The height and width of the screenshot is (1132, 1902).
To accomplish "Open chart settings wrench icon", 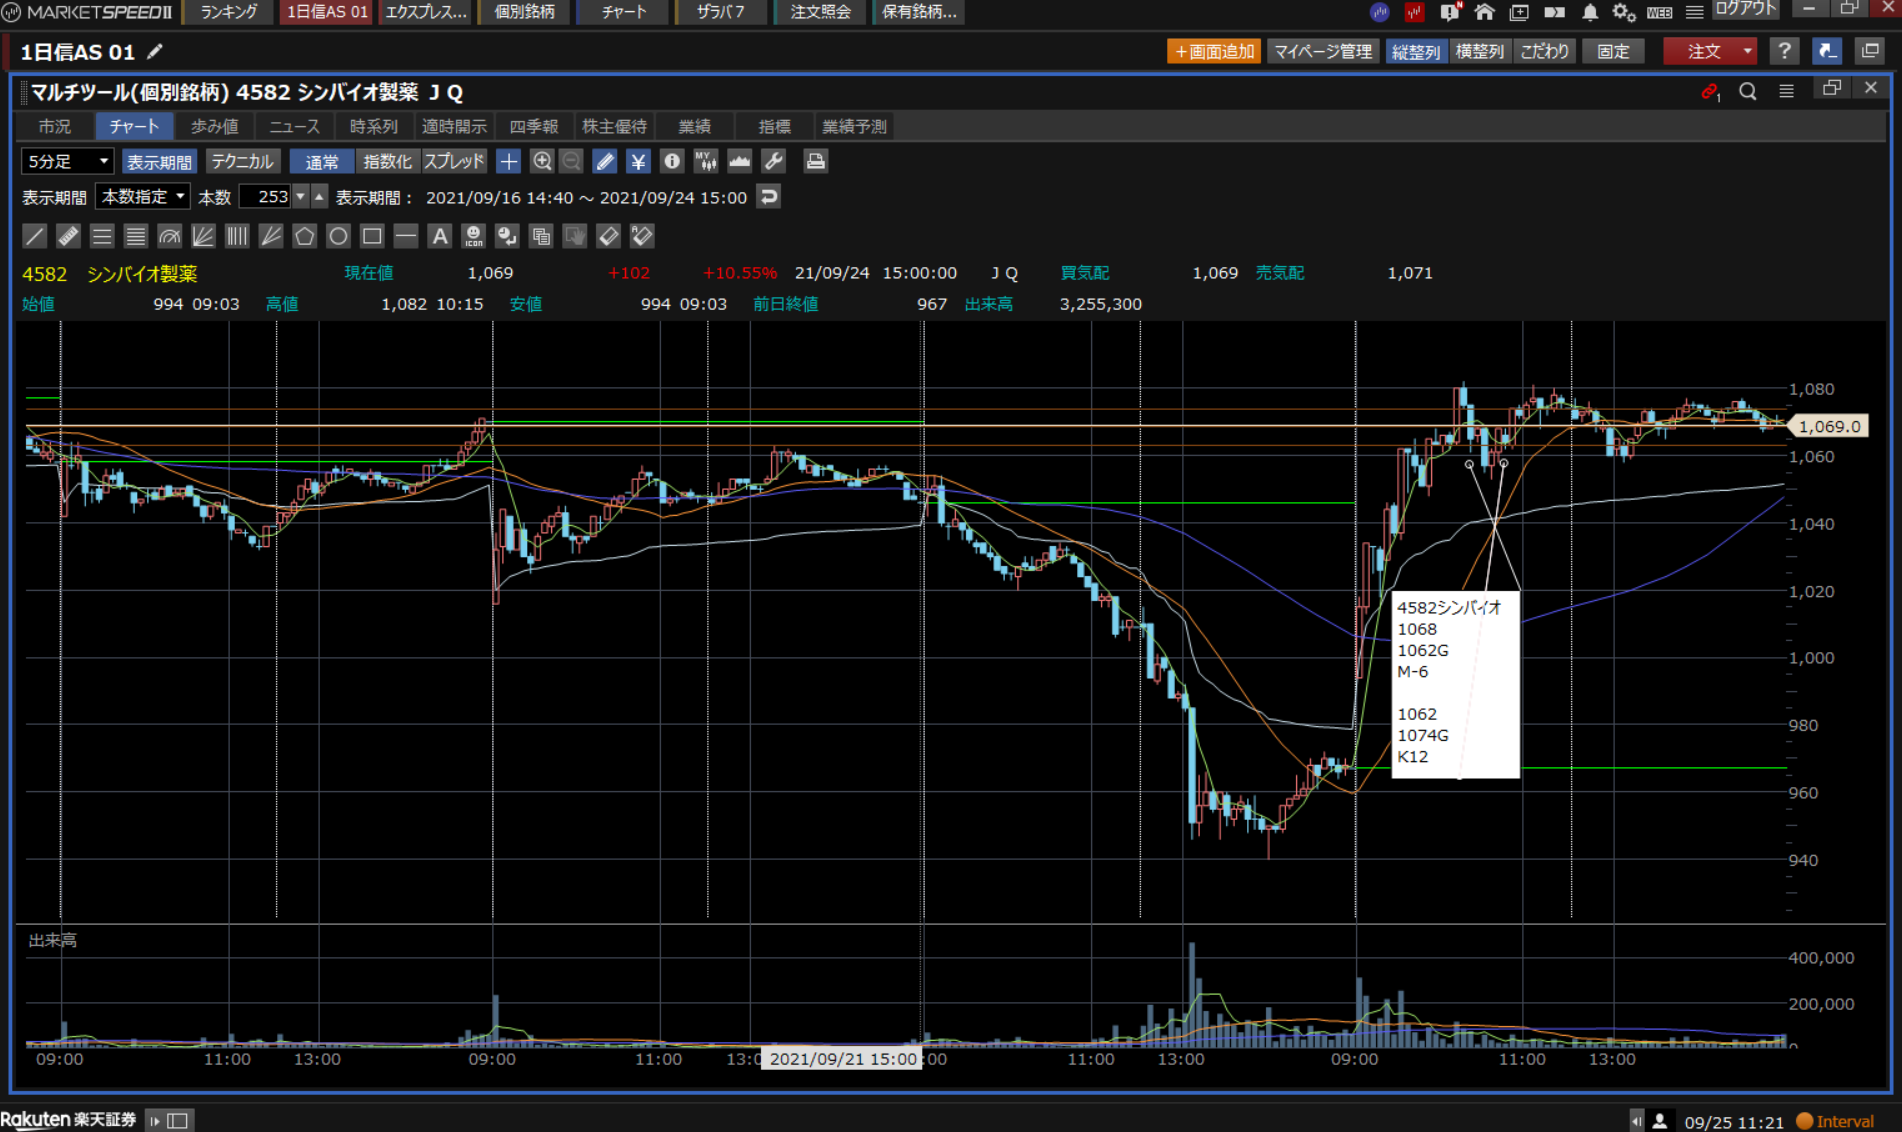I will [x=773, y=161].
